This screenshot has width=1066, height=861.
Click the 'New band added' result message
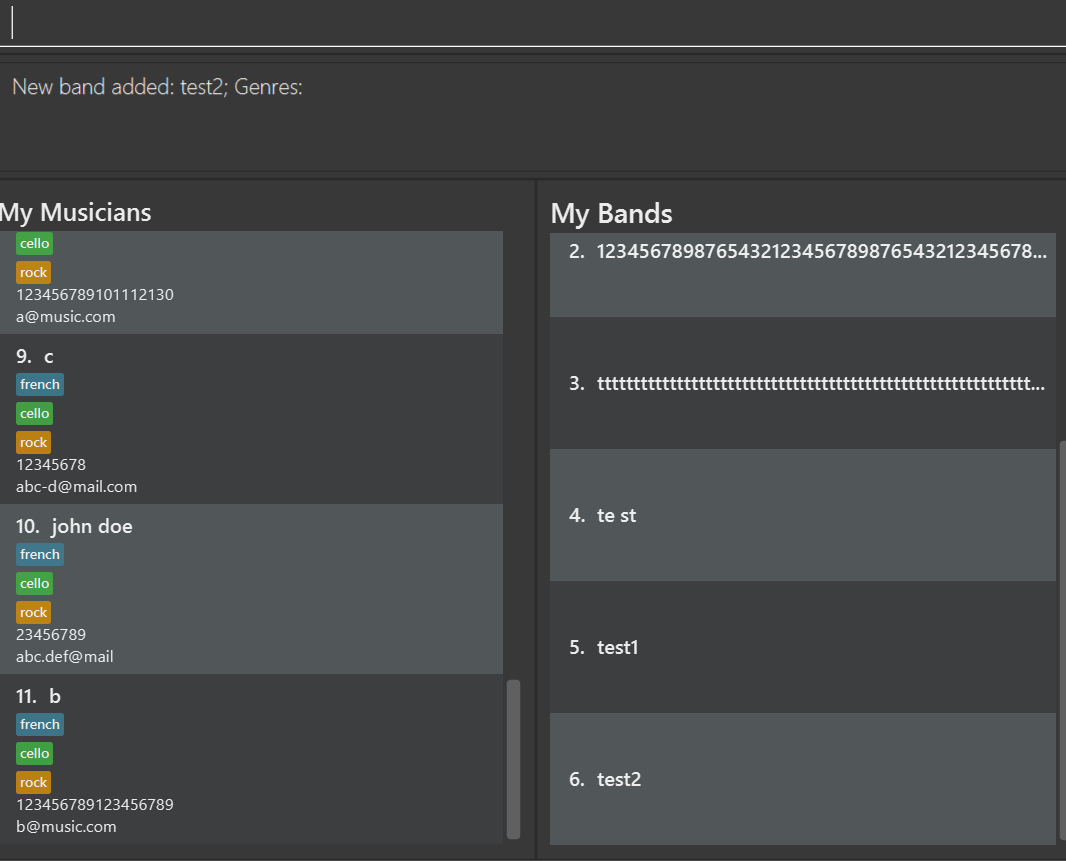pos(157,87)
